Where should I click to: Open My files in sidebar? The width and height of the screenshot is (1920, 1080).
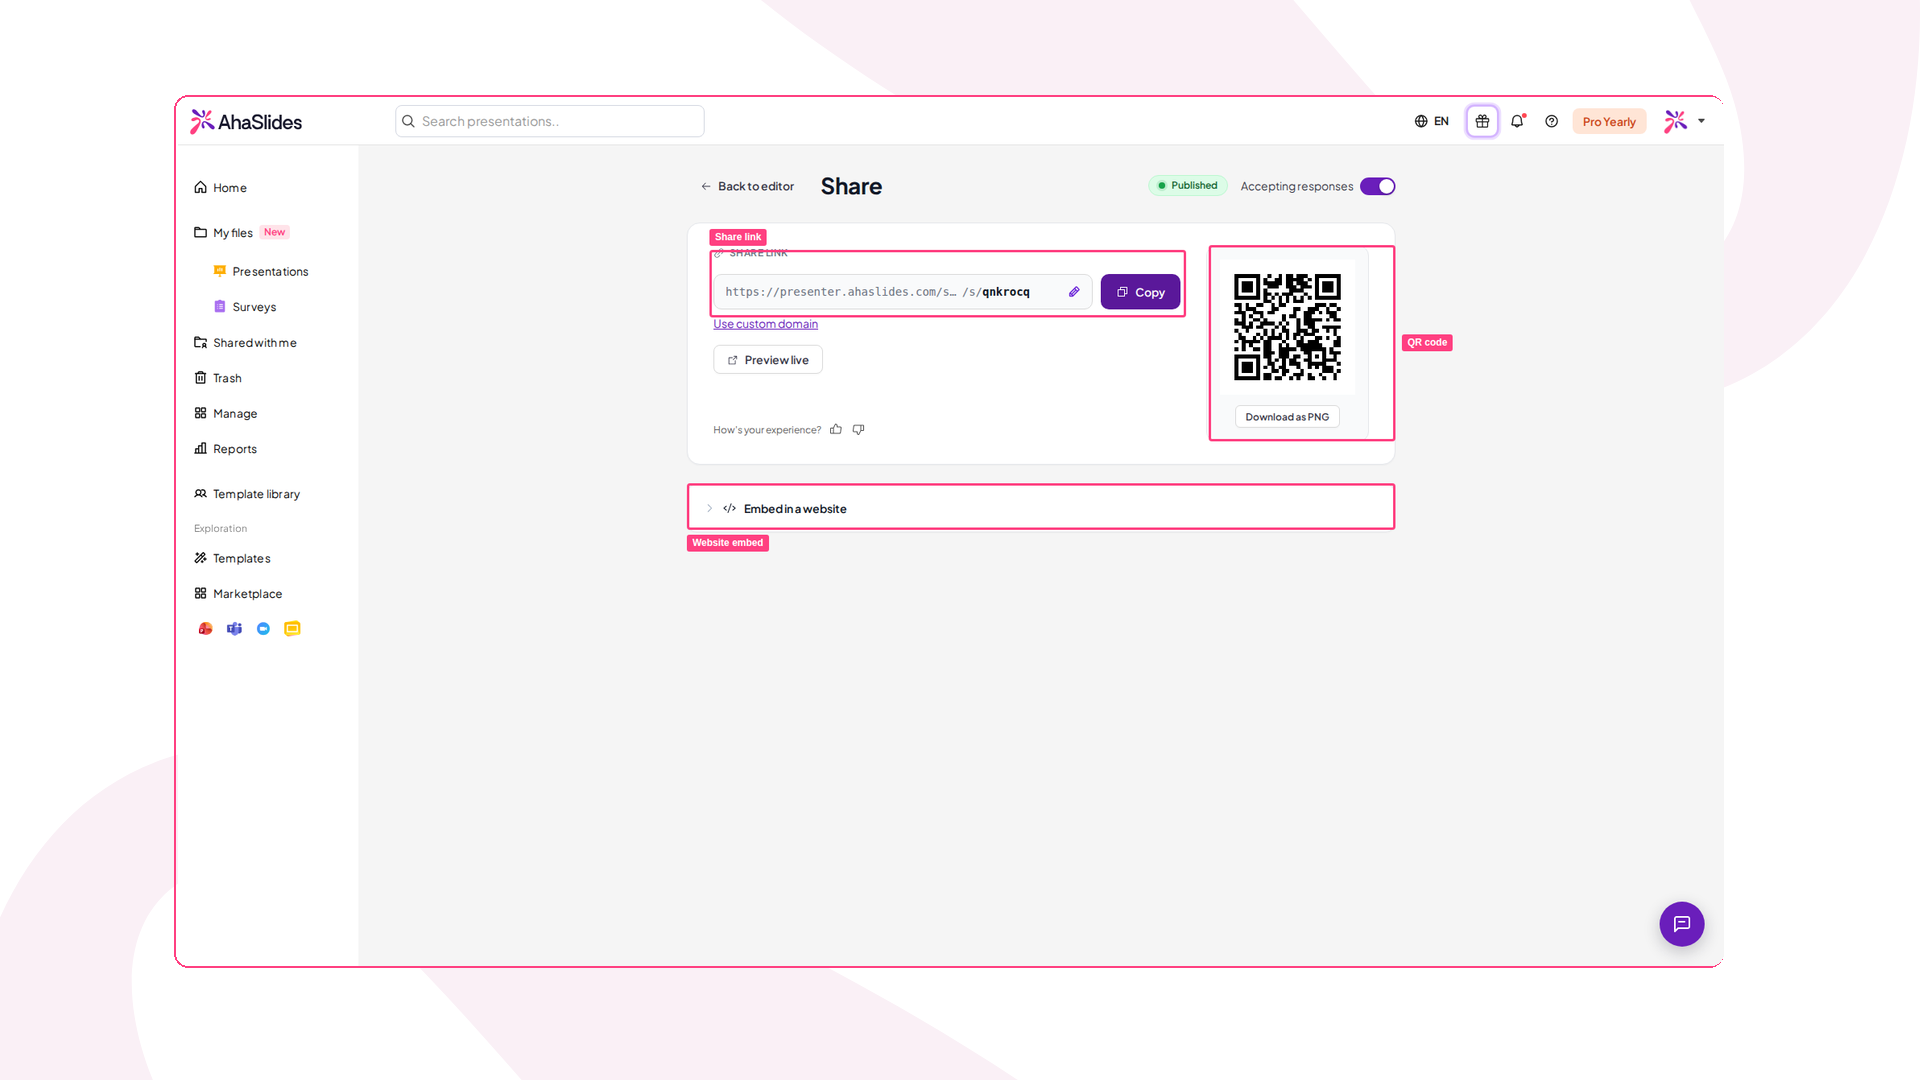pyautogui.click(x=224, y=233)
